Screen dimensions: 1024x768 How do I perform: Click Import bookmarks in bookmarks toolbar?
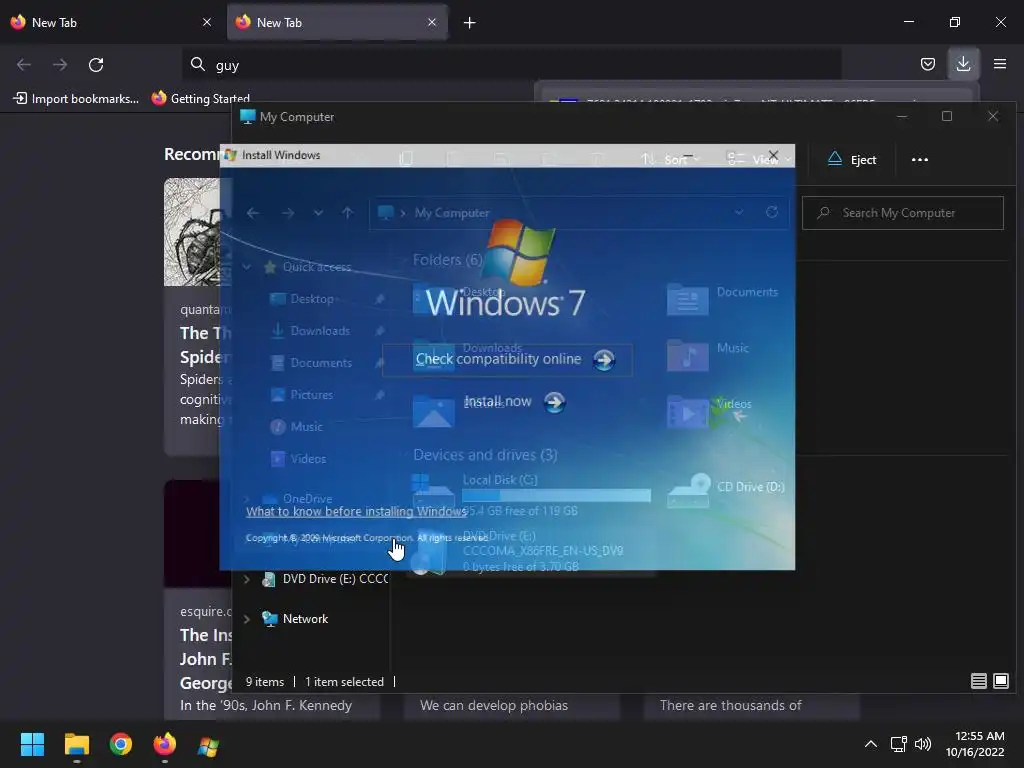[x=76, y=99]
